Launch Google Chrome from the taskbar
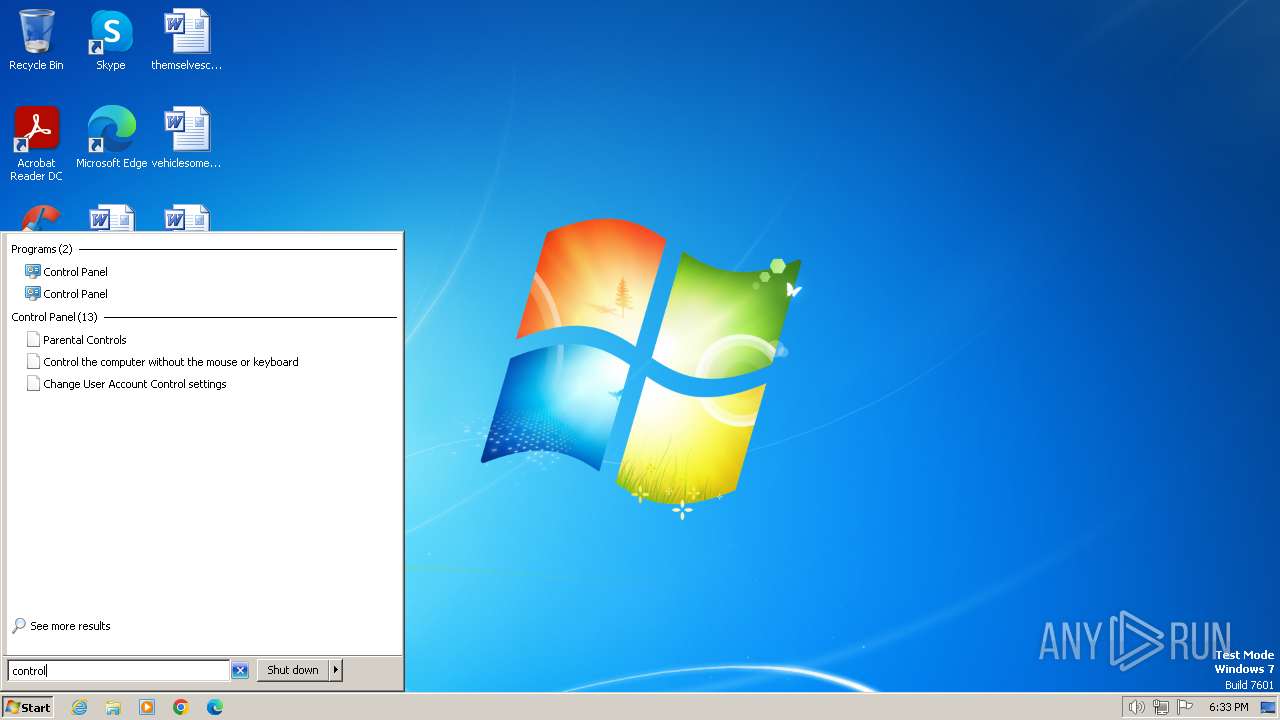This screenshot has width=1280, height=720. pyautogui.click(x=181, y=707)
